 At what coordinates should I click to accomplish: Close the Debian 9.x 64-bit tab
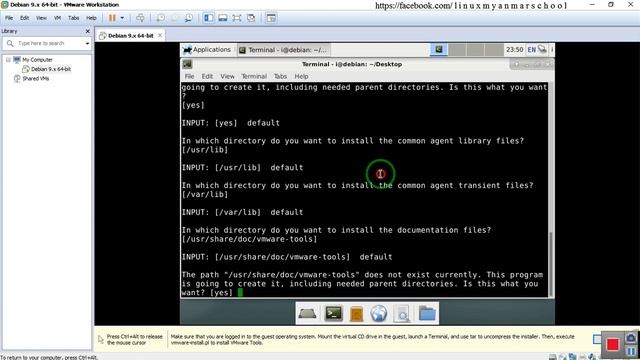point(160,36)
